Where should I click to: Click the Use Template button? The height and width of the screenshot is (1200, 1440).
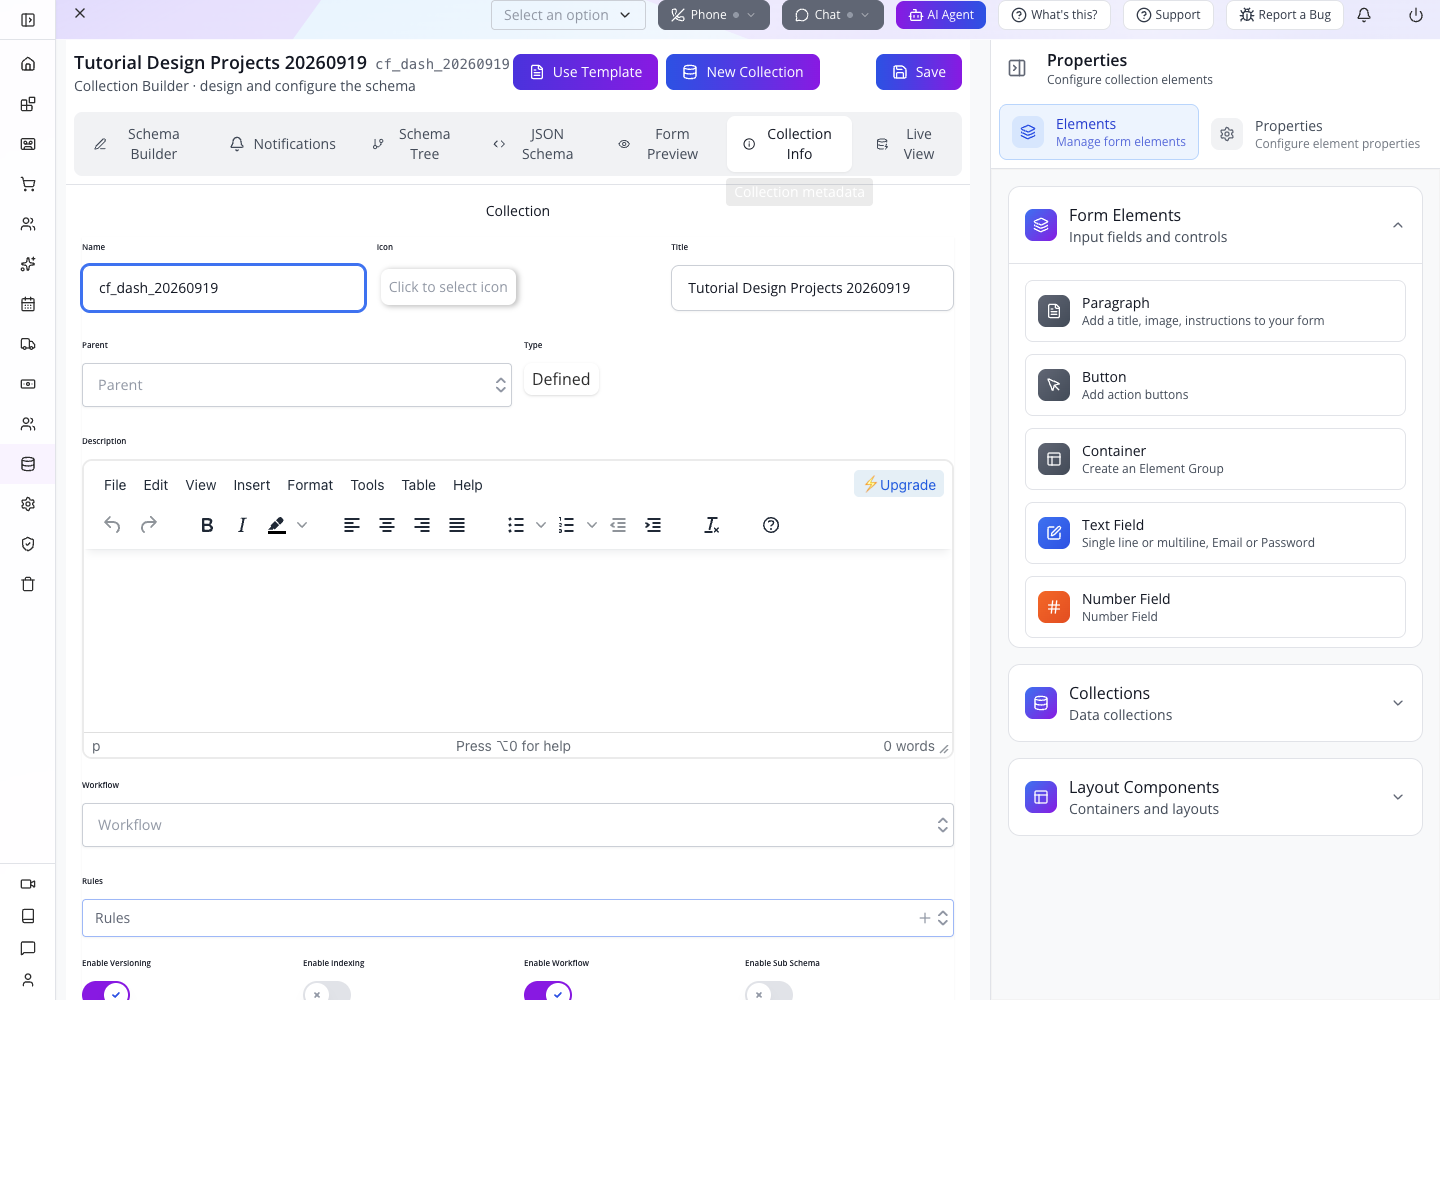[x=585, y=72]
